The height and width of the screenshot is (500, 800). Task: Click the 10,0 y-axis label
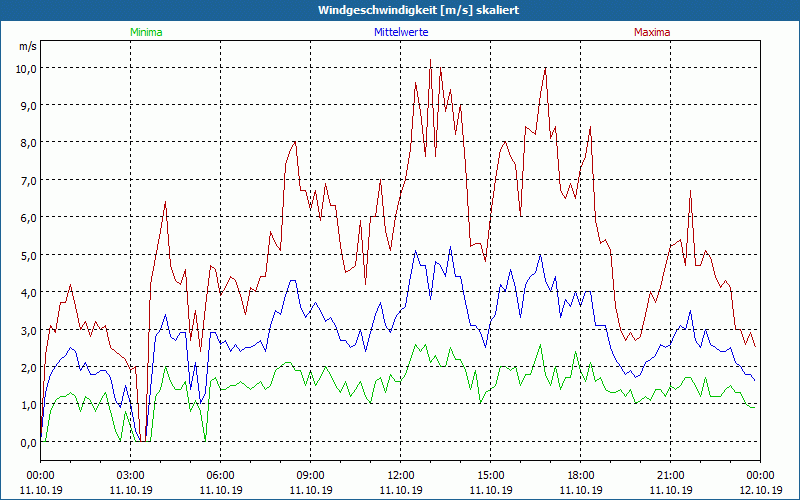pos(26,69)
